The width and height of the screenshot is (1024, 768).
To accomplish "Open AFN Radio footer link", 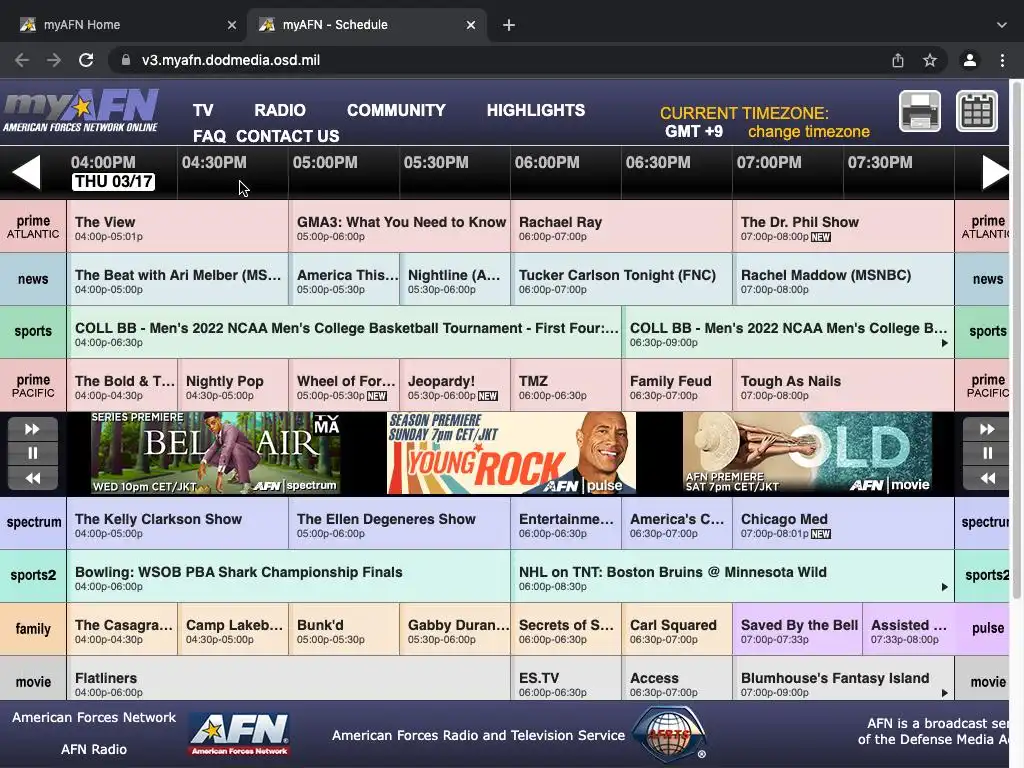I will click(x=94, y=749).
